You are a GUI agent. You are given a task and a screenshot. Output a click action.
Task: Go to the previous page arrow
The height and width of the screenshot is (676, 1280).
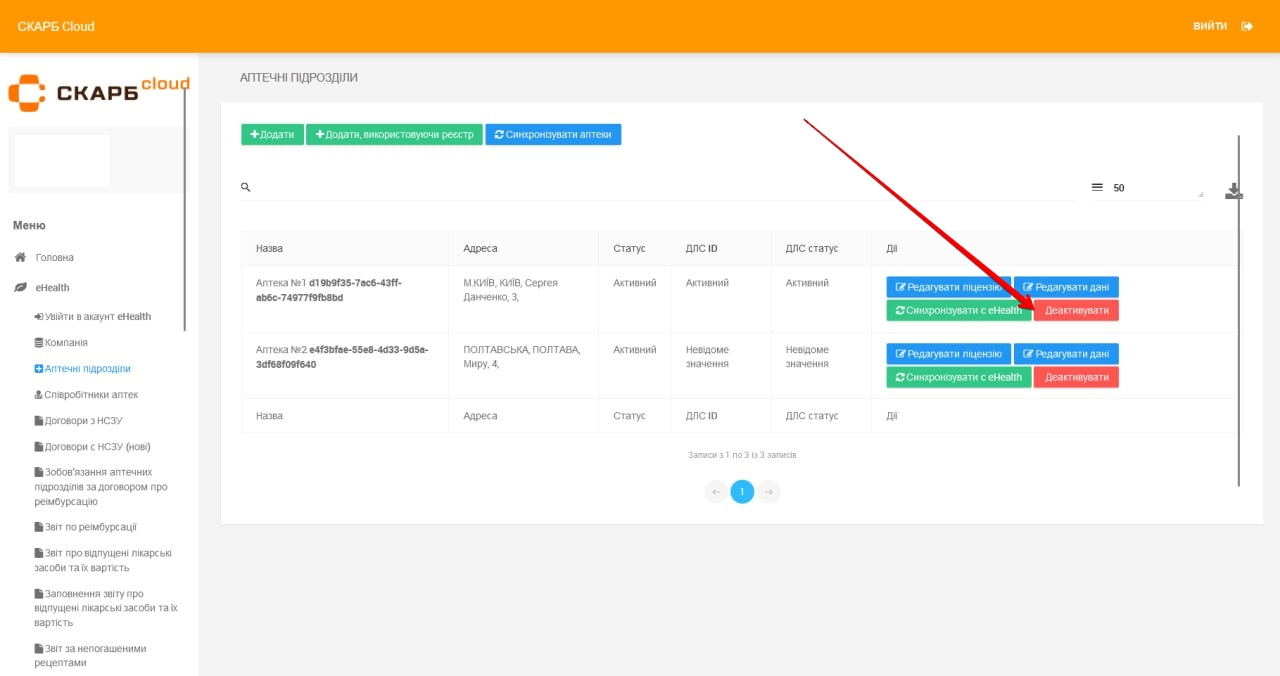pos(716,492)
